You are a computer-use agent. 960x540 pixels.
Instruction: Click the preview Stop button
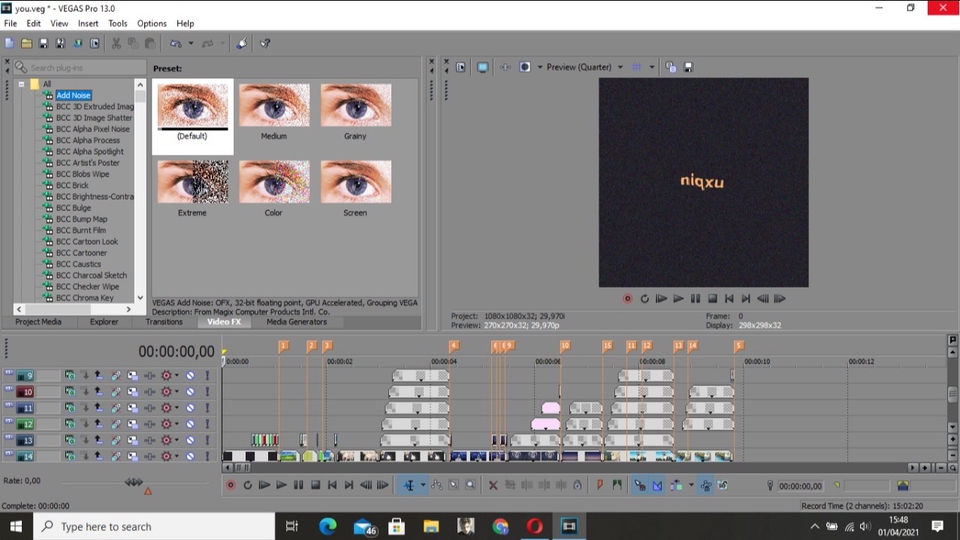point(712,299)
